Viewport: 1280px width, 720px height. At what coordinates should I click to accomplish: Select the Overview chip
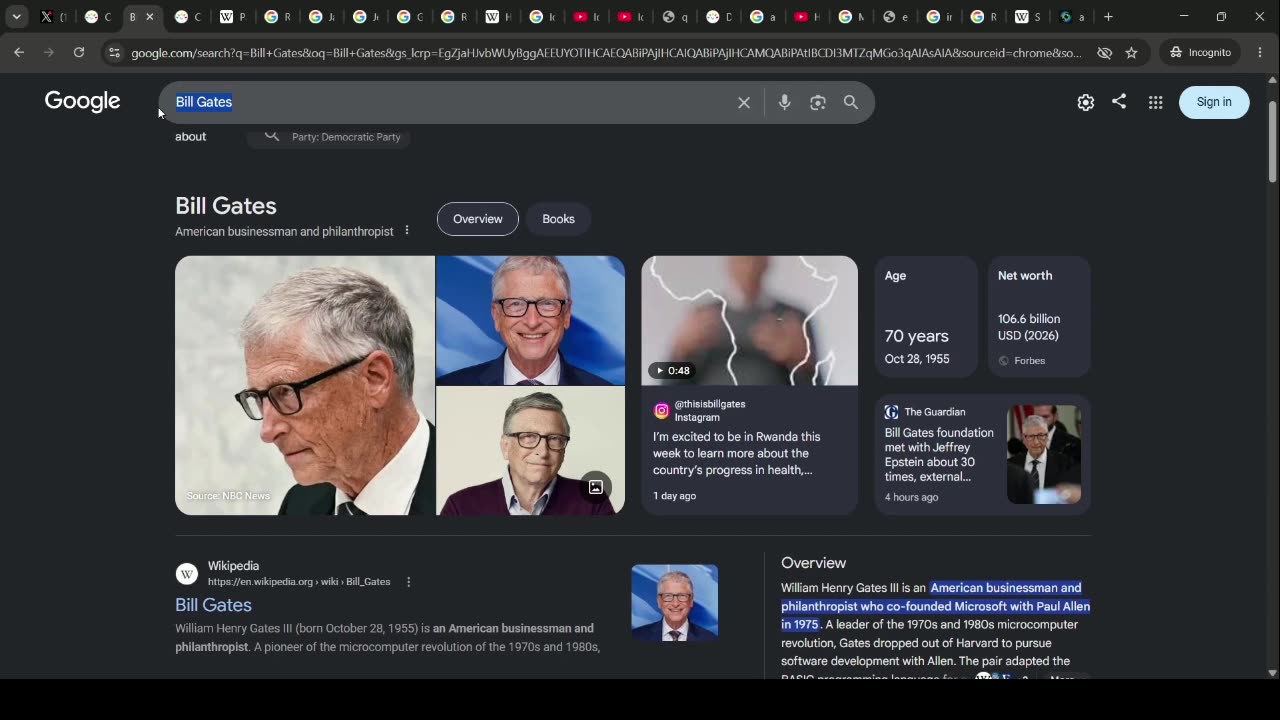click(x=478, y=219)
